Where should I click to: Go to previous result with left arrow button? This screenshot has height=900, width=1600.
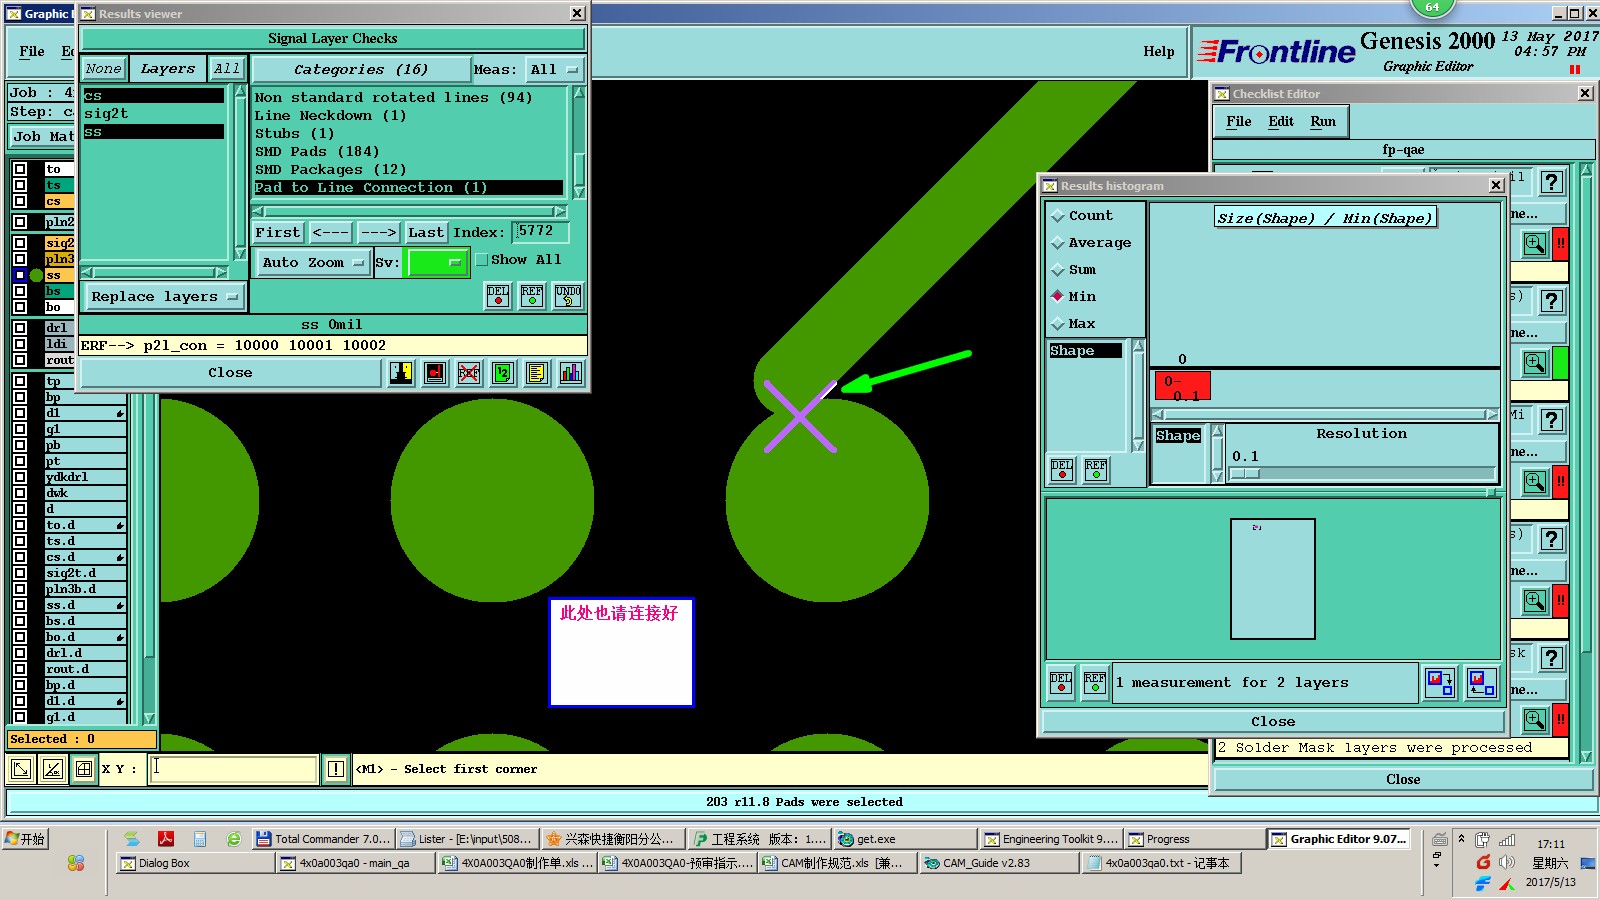tap(330, 233)
